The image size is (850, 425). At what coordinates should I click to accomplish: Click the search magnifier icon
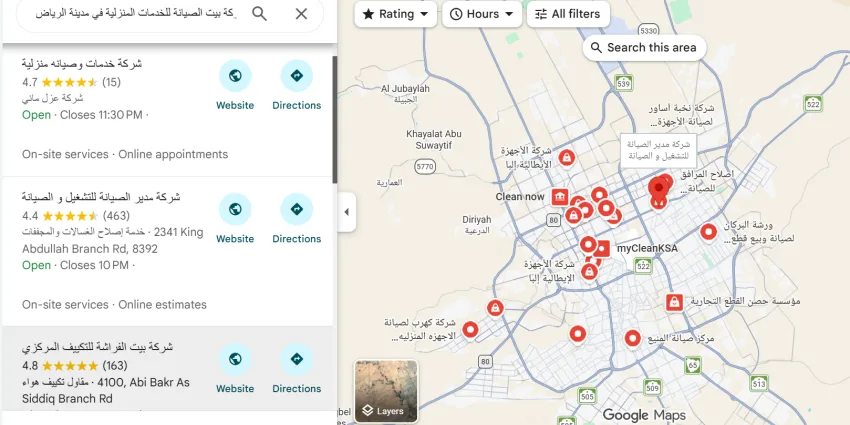pos(259,14)
